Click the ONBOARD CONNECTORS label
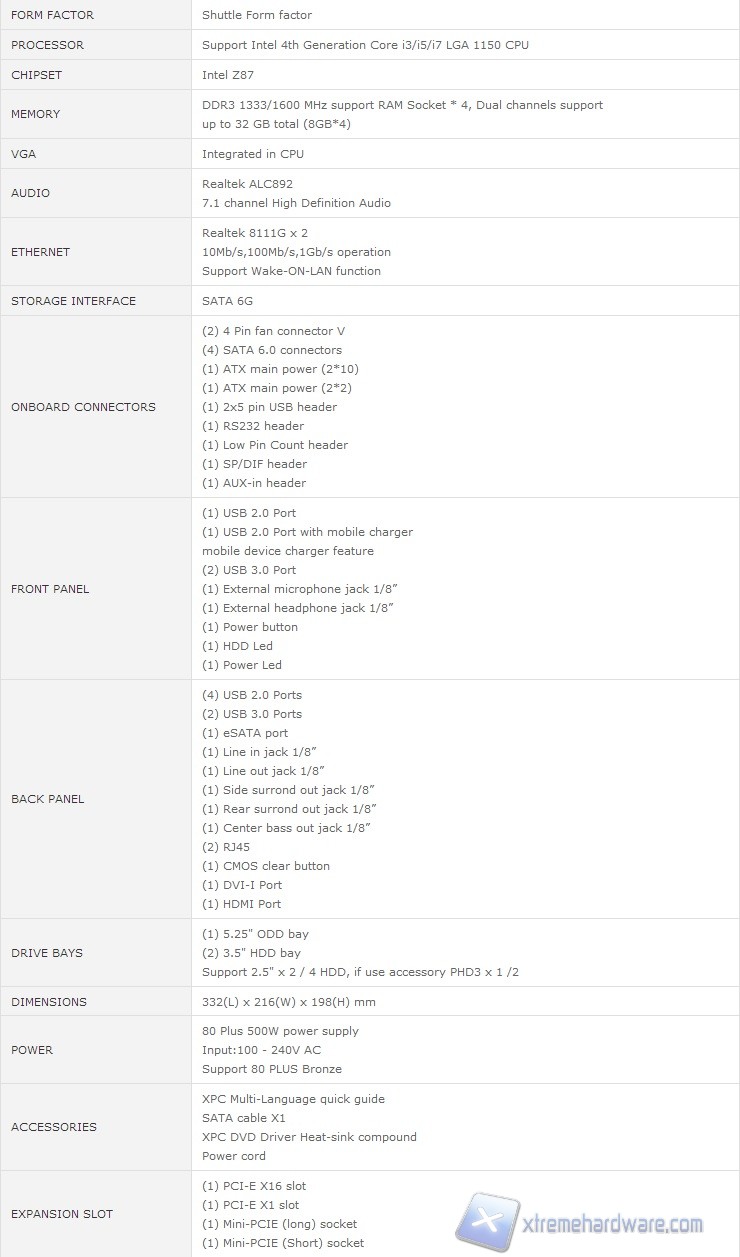 (83, 407)
